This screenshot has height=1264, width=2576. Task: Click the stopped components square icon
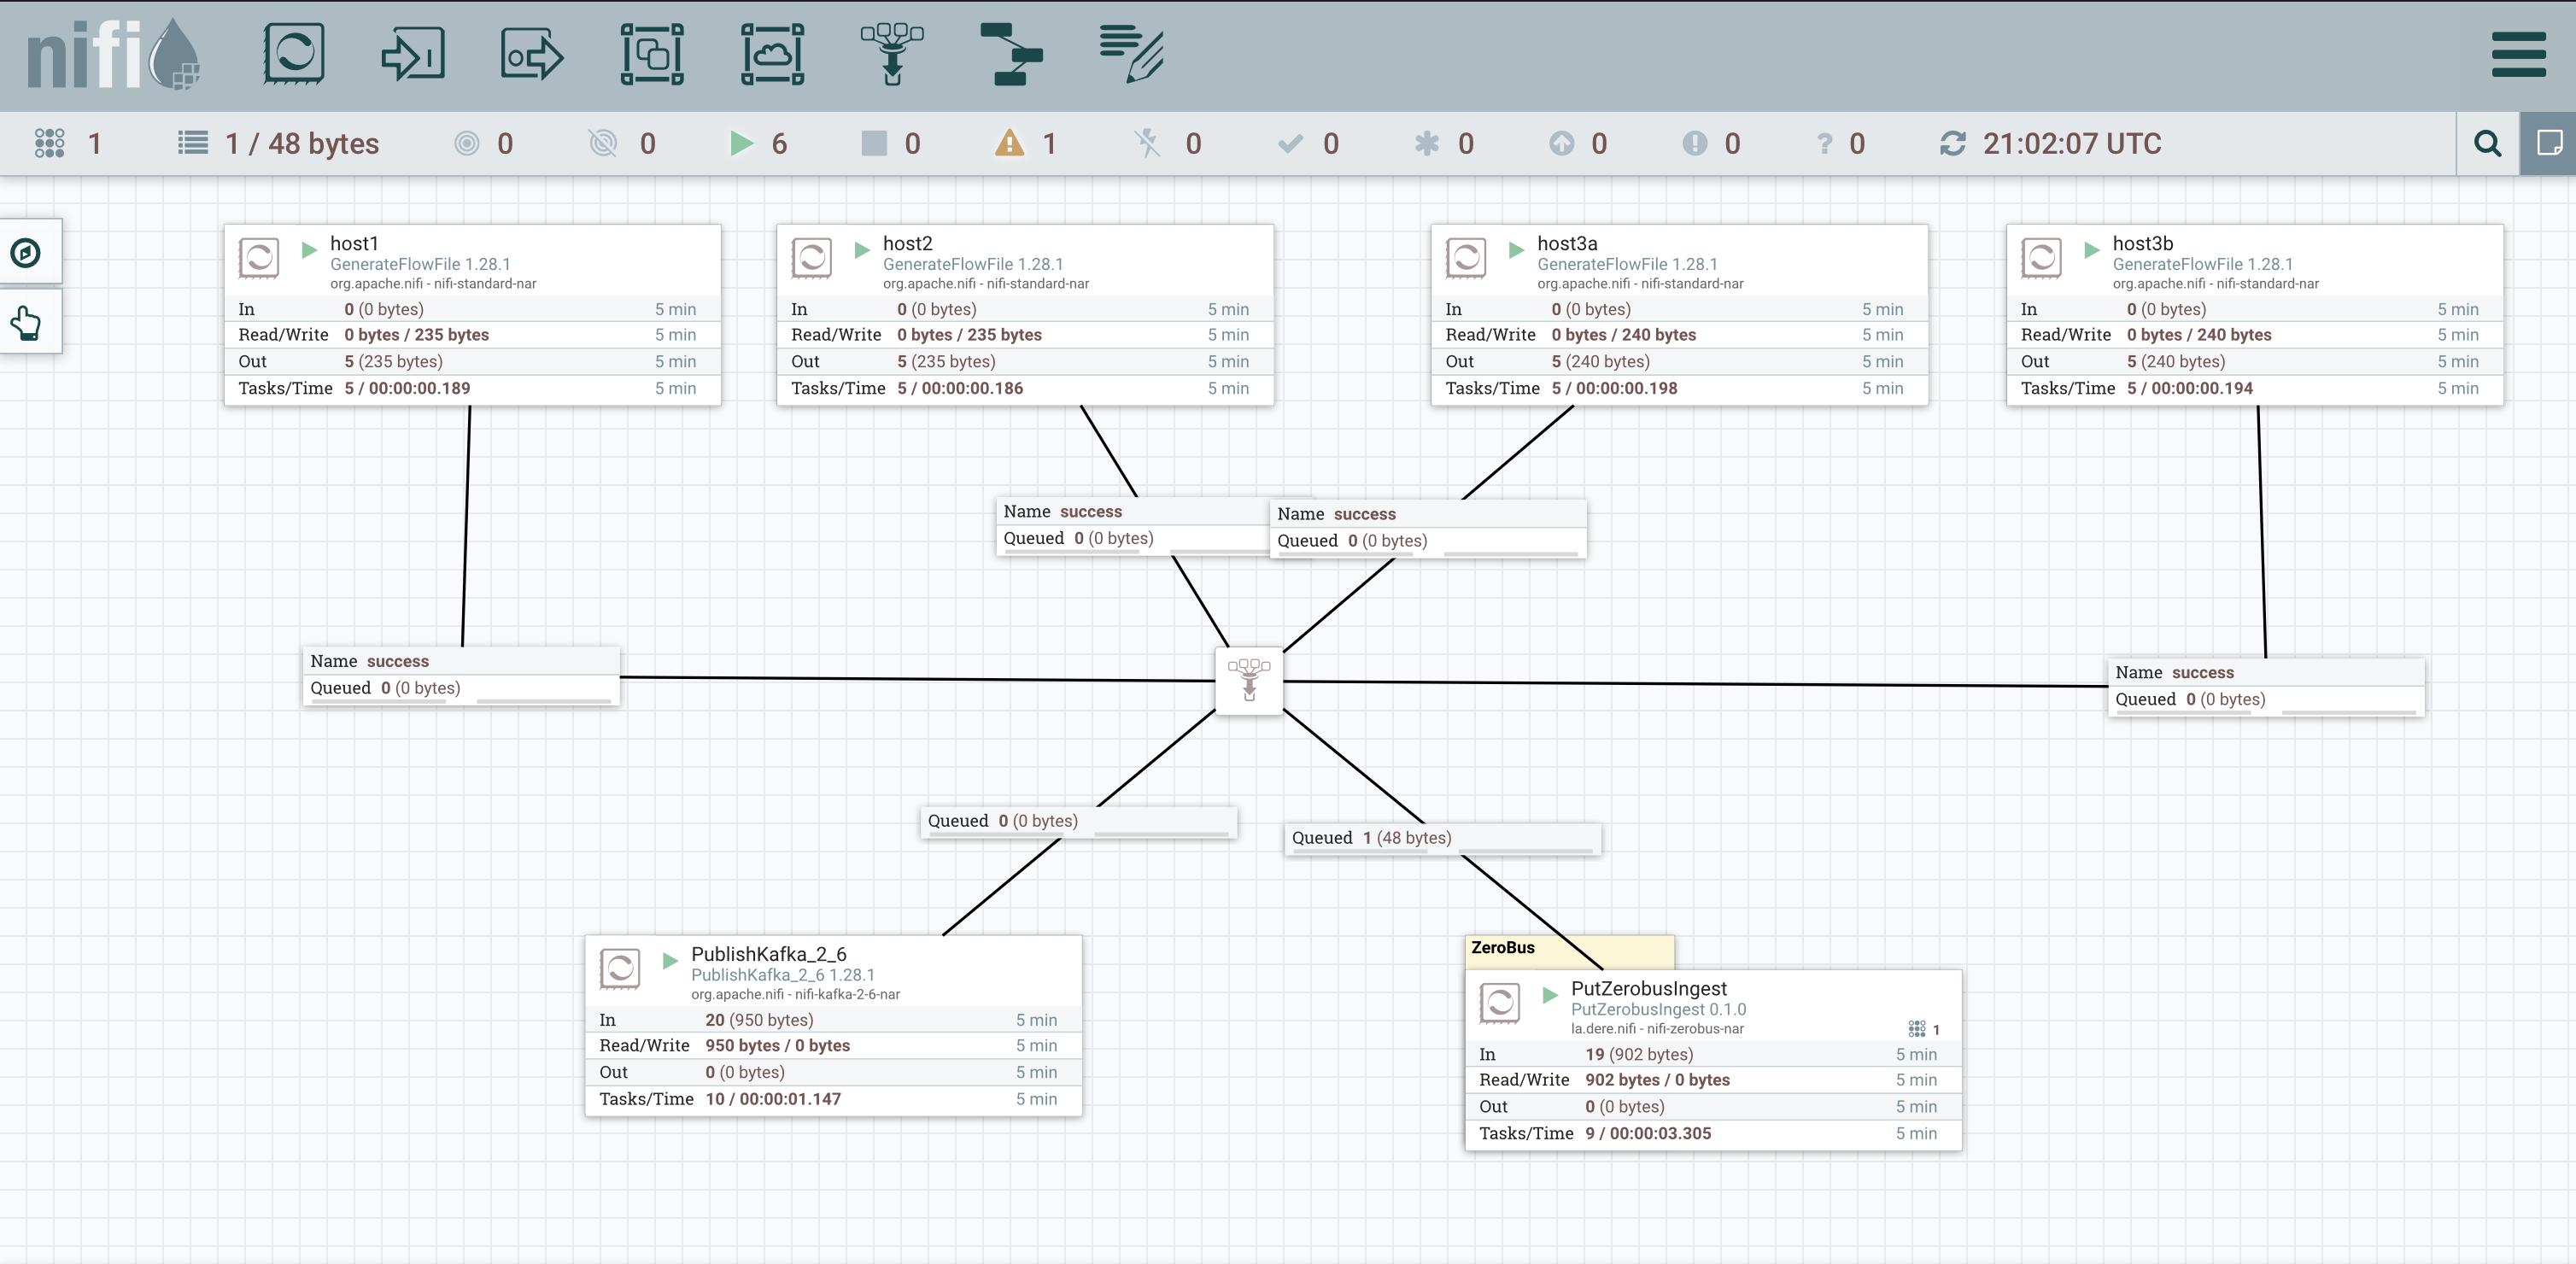[x=874, y=143]
